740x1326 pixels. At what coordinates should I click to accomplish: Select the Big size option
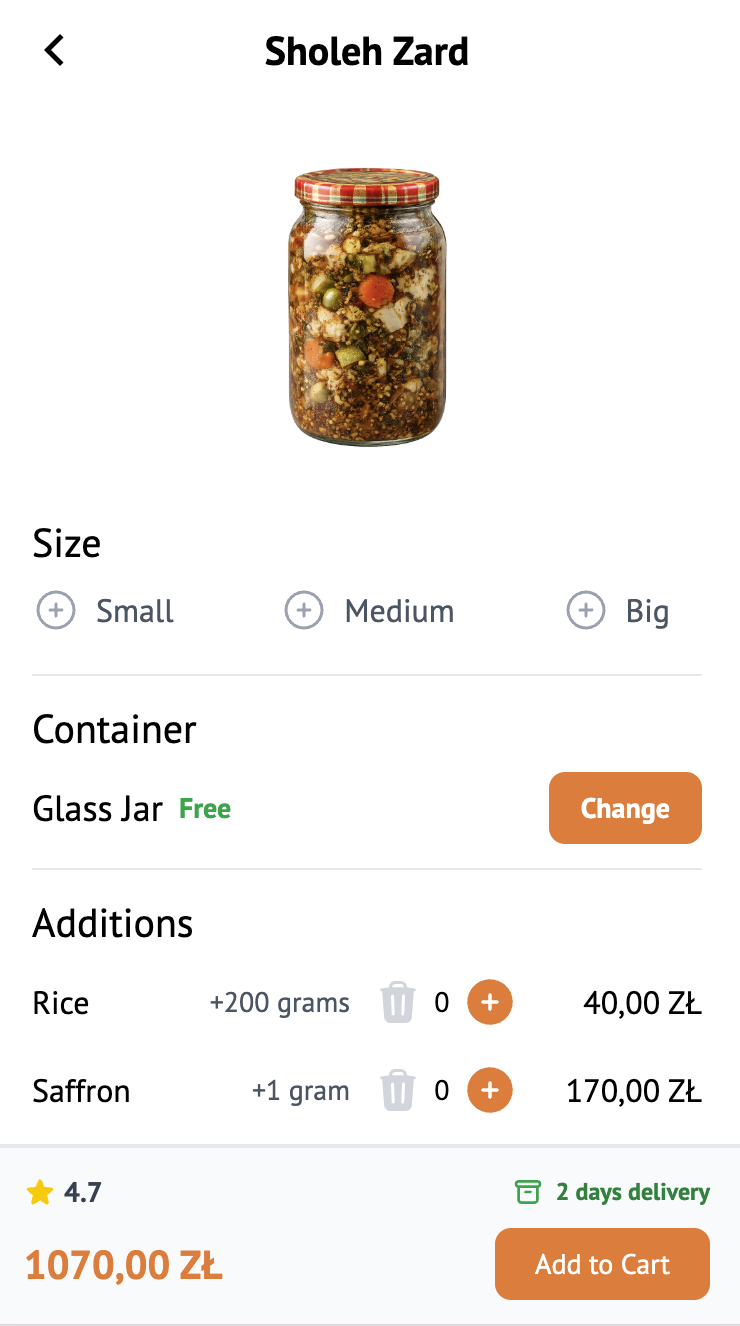(x=586, y=610)
